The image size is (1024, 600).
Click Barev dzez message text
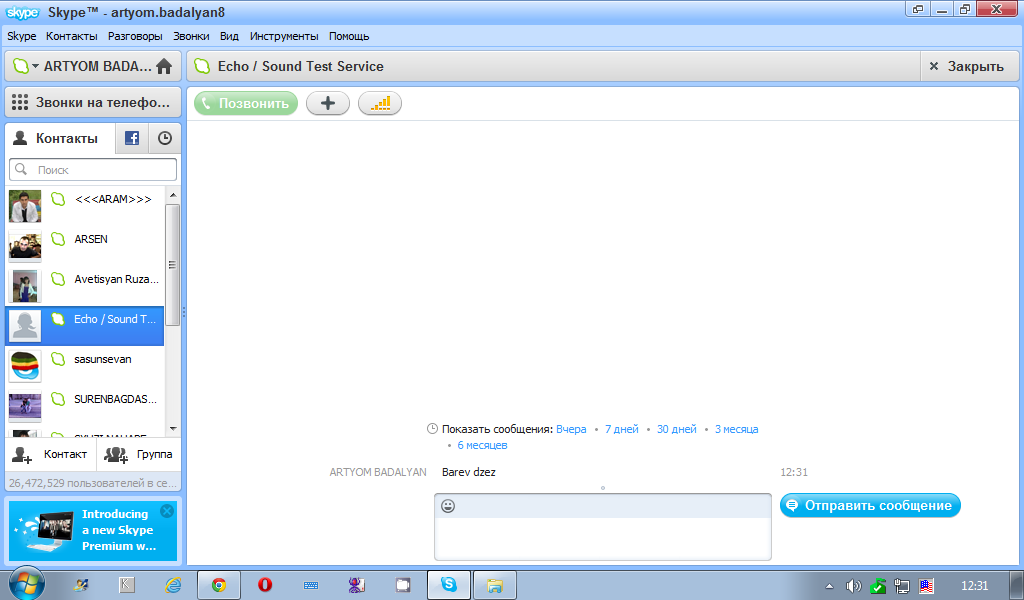[x=468, y=472]
